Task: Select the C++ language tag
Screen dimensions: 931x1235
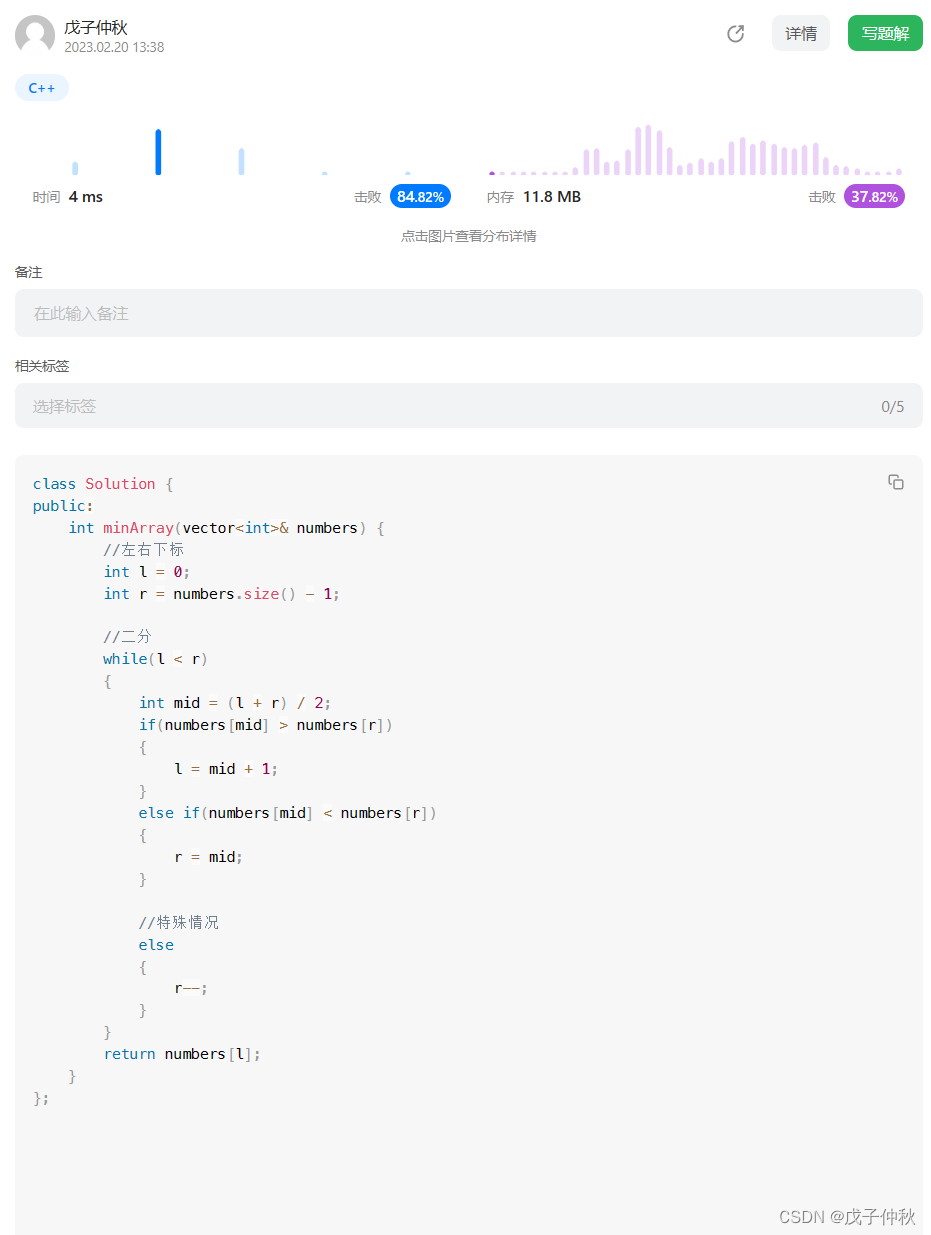Action: coord(42,88)
